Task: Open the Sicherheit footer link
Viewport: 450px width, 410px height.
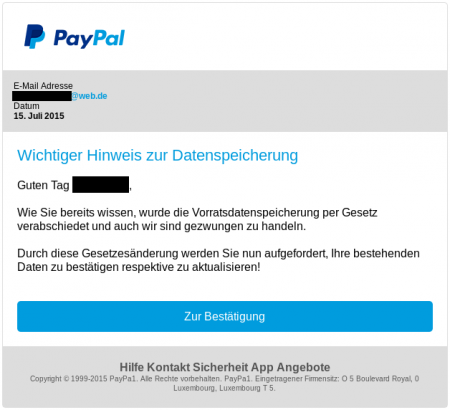Action: 221,367
